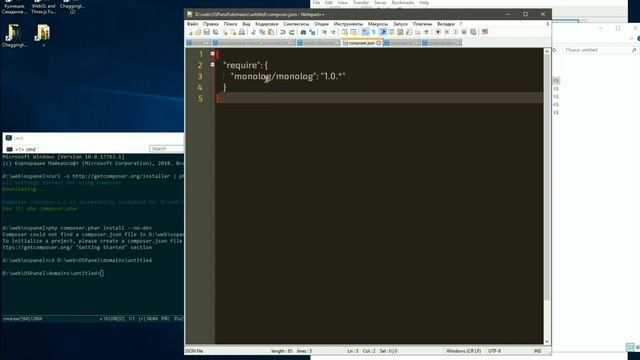Open Find with the binoculars icon

point(303,32)
